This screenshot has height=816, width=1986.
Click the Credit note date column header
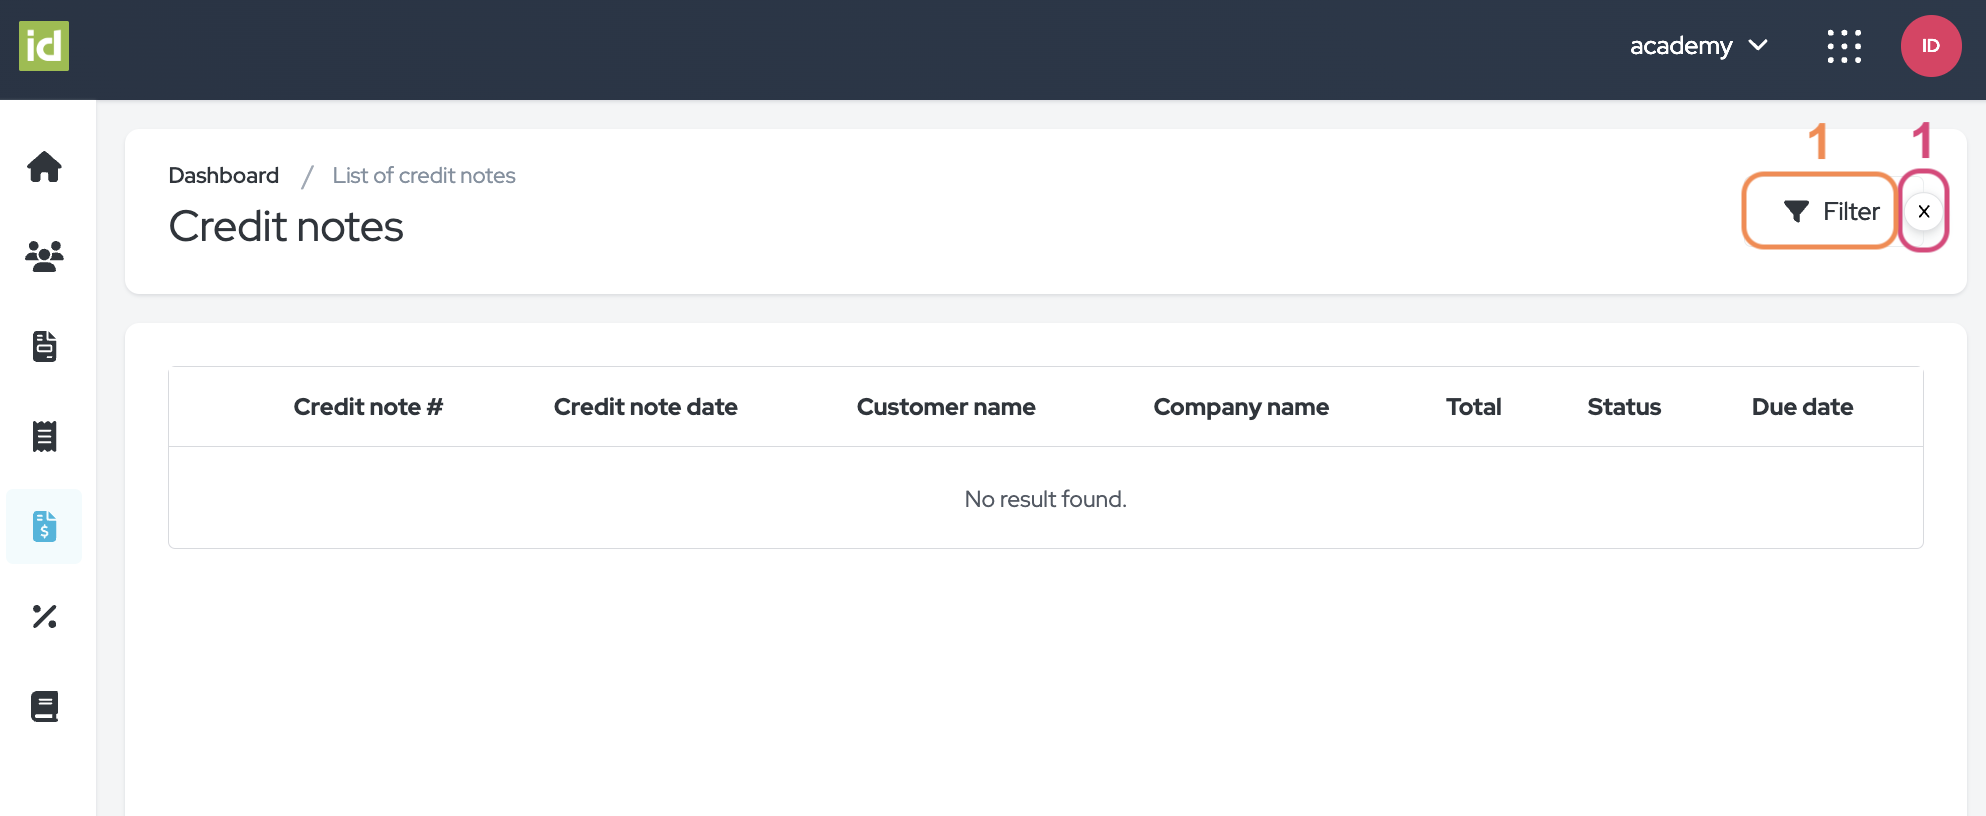coord(645,407)
